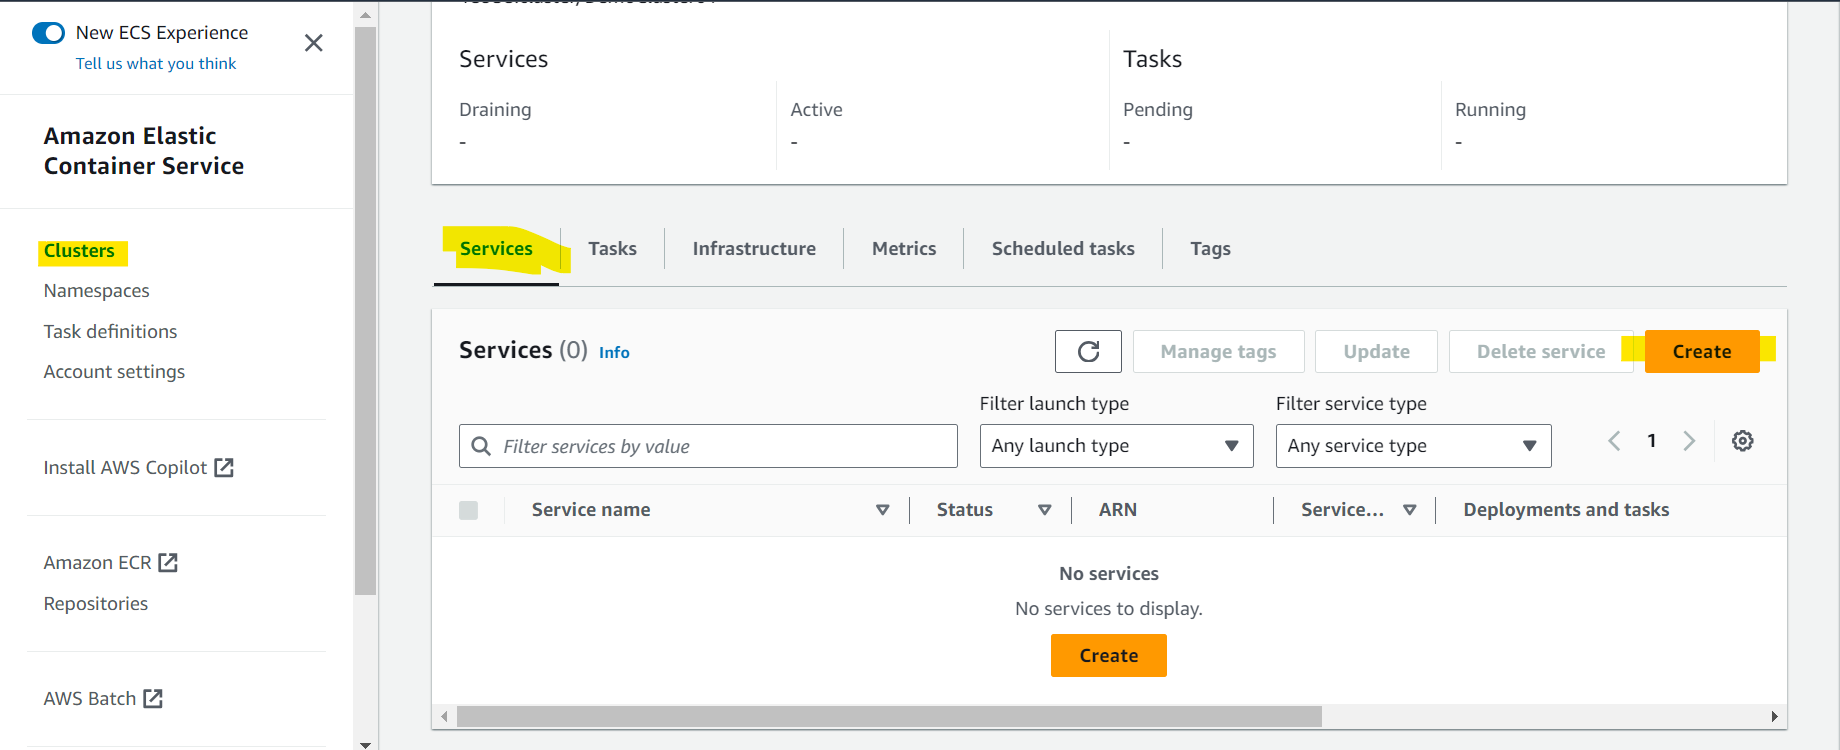Sort by Status column arrow
The image size is (1840, 750).
1045,510
